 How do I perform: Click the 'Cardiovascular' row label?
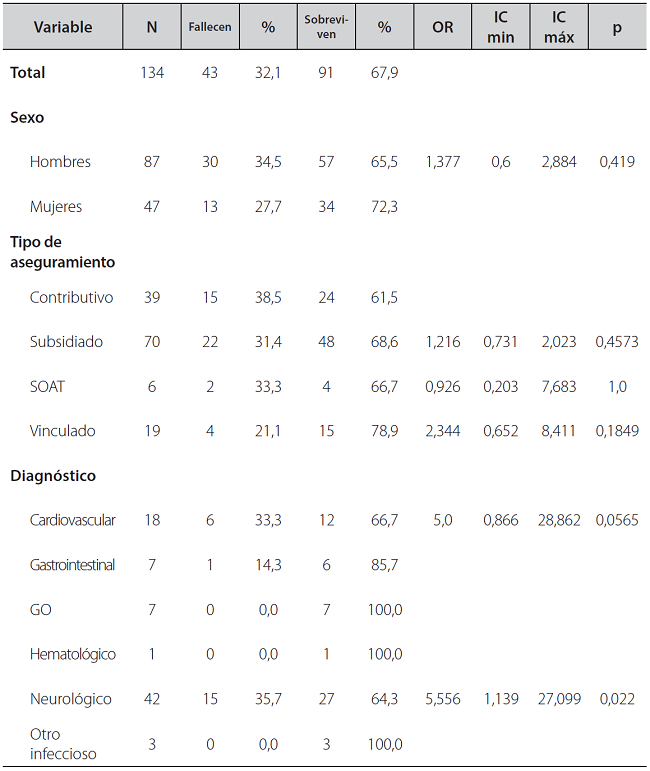[x=73, y=520]
